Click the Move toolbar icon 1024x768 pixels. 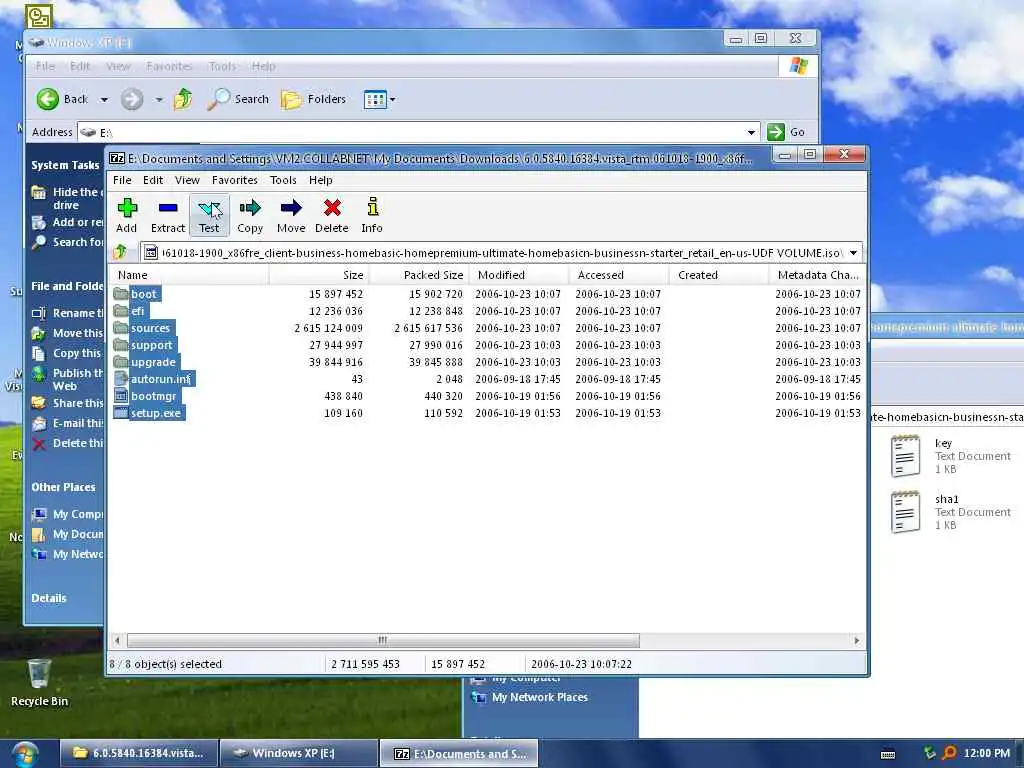pyautogui.click(x=291, y=215)
